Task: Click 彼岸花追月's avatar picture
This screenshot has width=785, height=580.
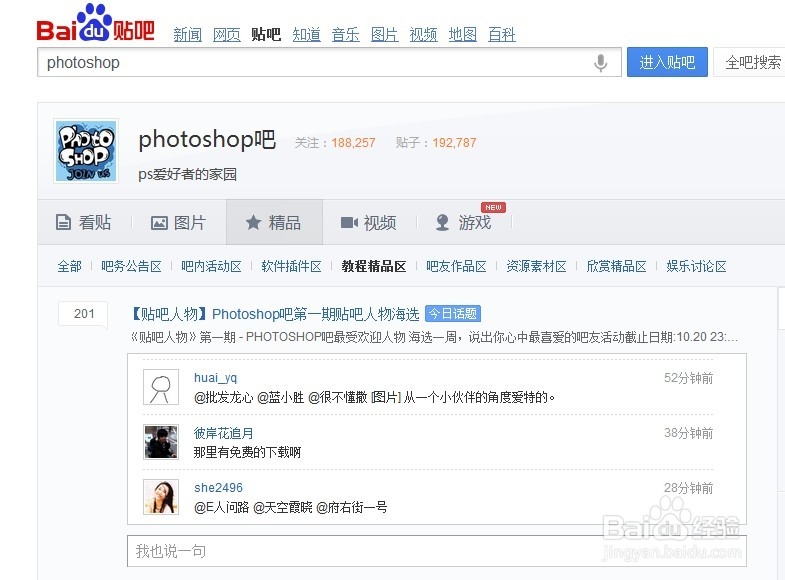Action: coord(161,442)
